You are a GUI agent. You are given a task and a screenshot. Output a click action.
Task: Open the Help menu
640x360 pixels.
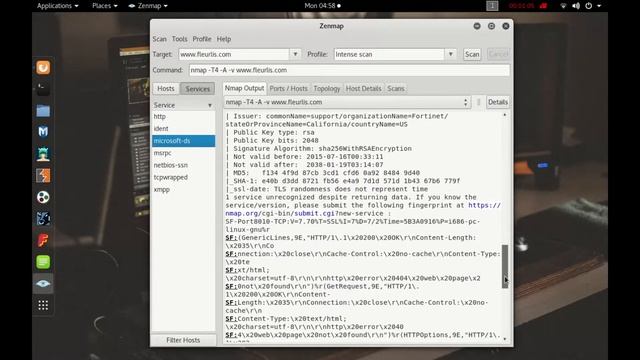[224, 39]
